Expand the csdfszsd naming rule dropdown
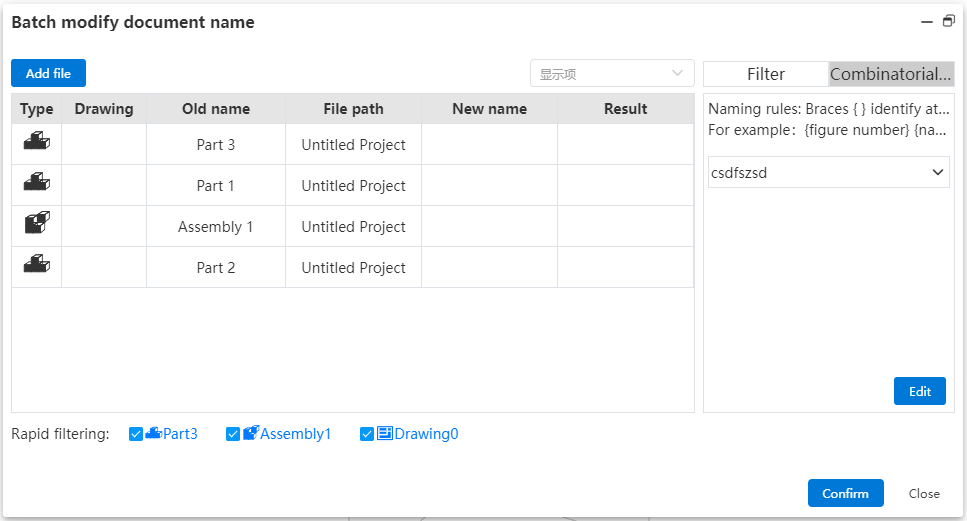Screen dimensions: 967x521 (x=828, y=173)
